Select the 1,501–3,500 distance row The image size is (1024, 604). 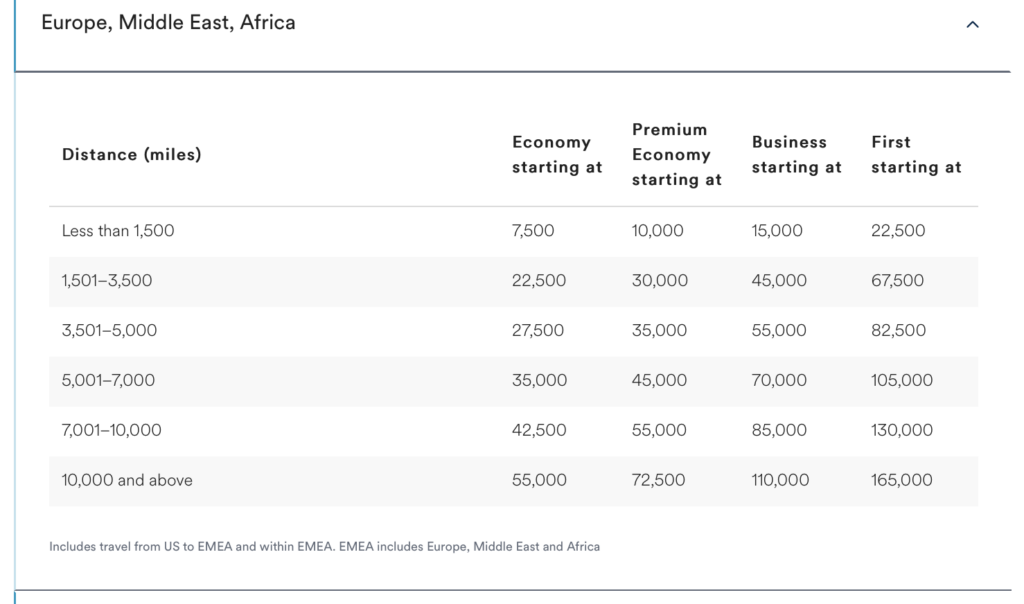coord(513,281)
